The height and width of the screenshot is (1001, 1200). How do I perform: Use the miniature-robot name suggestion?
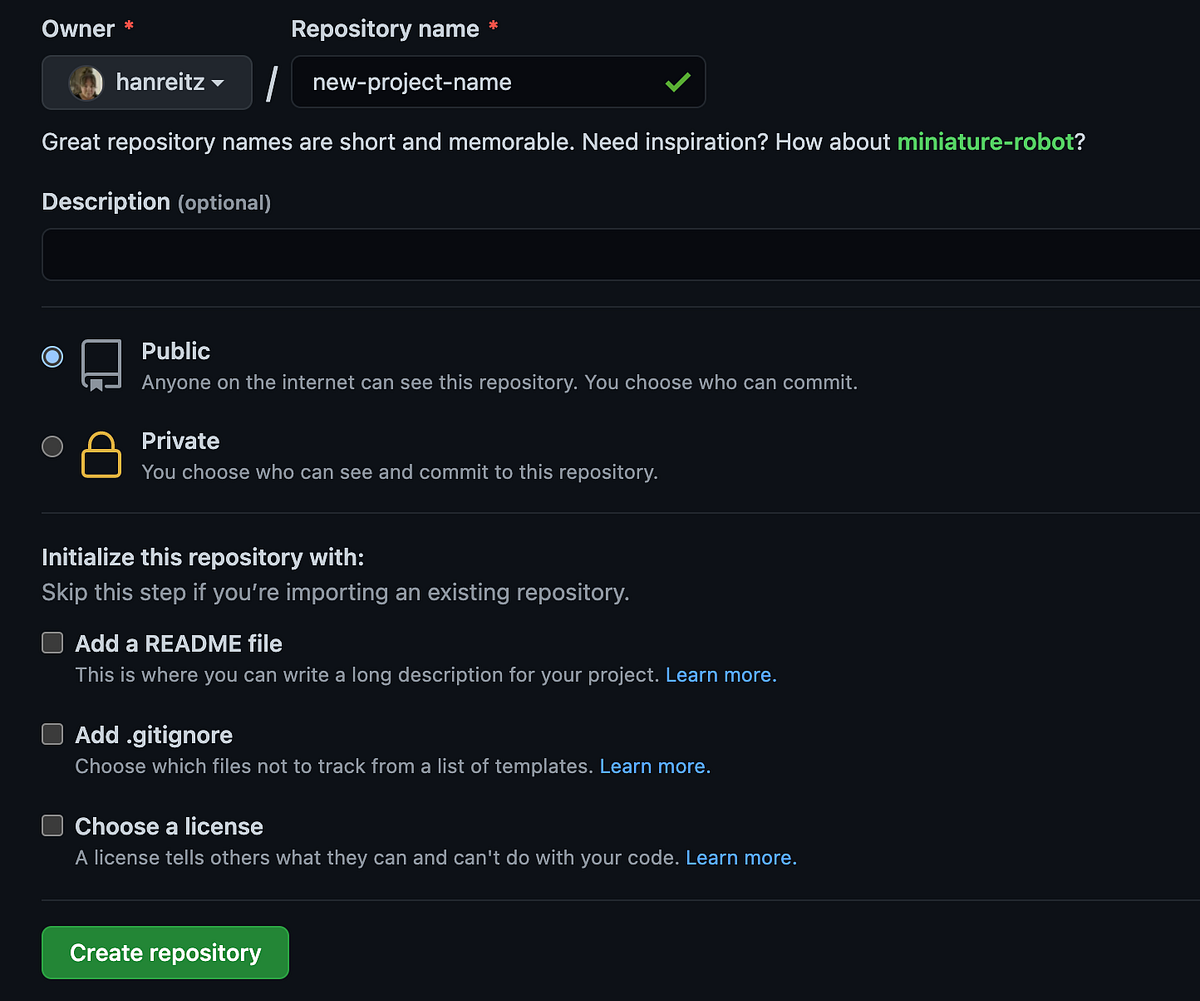point(985,141)
